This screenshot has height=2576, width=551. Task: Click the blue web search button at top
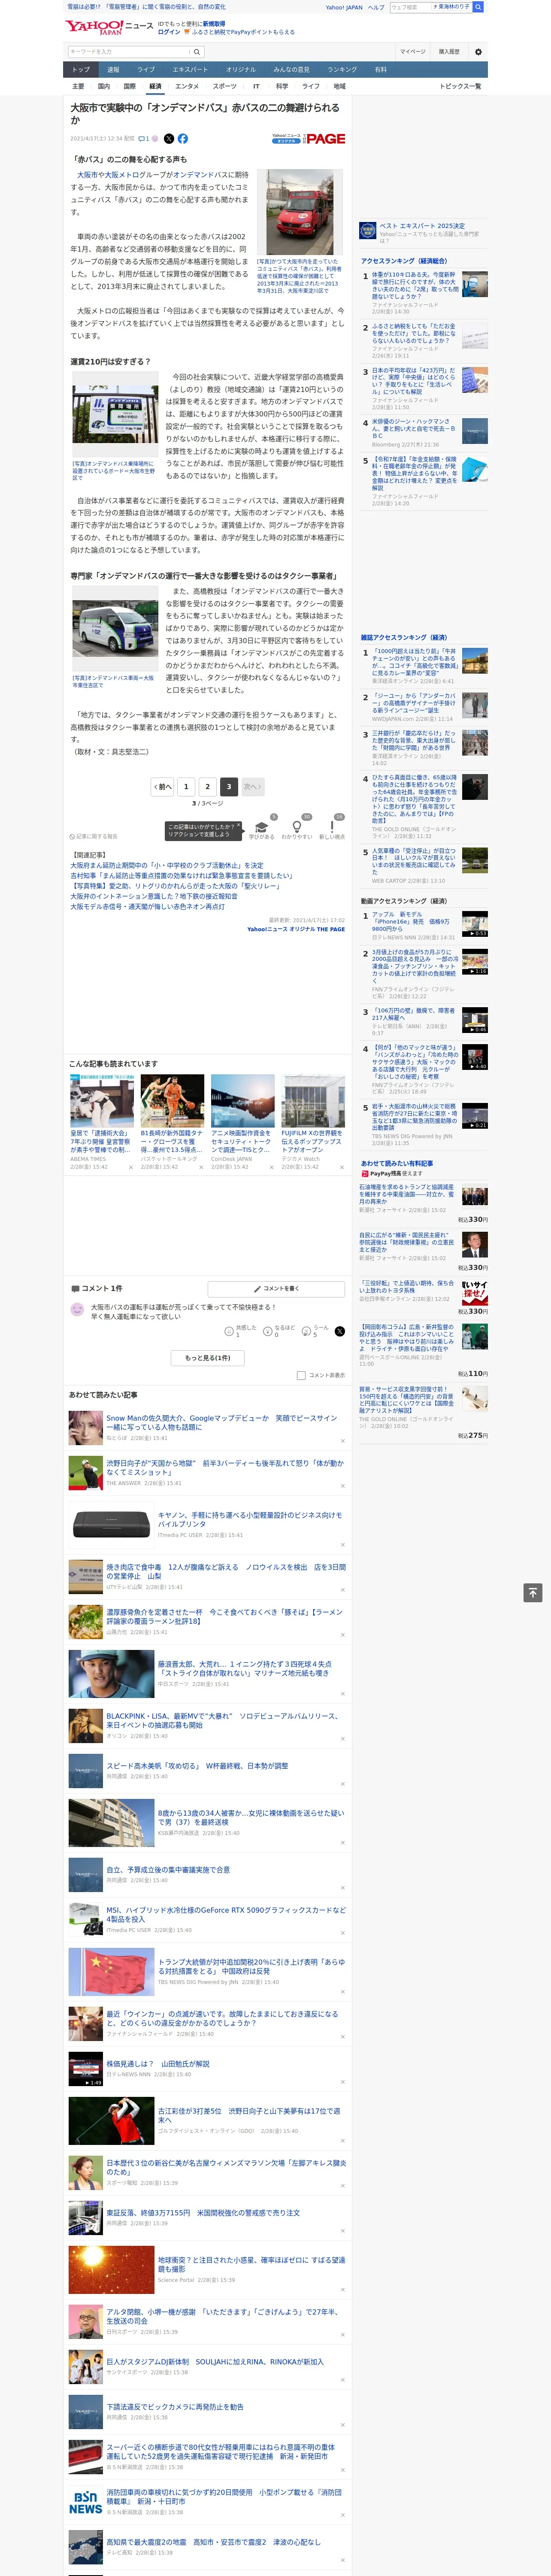tap(478, 7)
